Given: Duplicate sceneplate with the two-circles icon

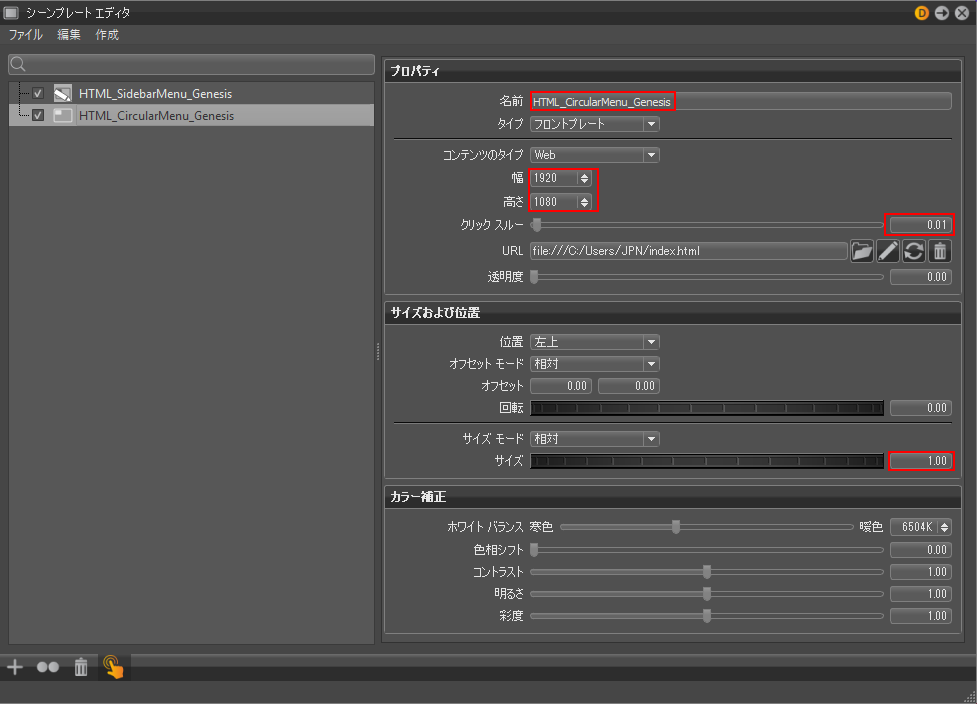Looking at the screenshot, I should pyautogui.click(x=48, y=667).
